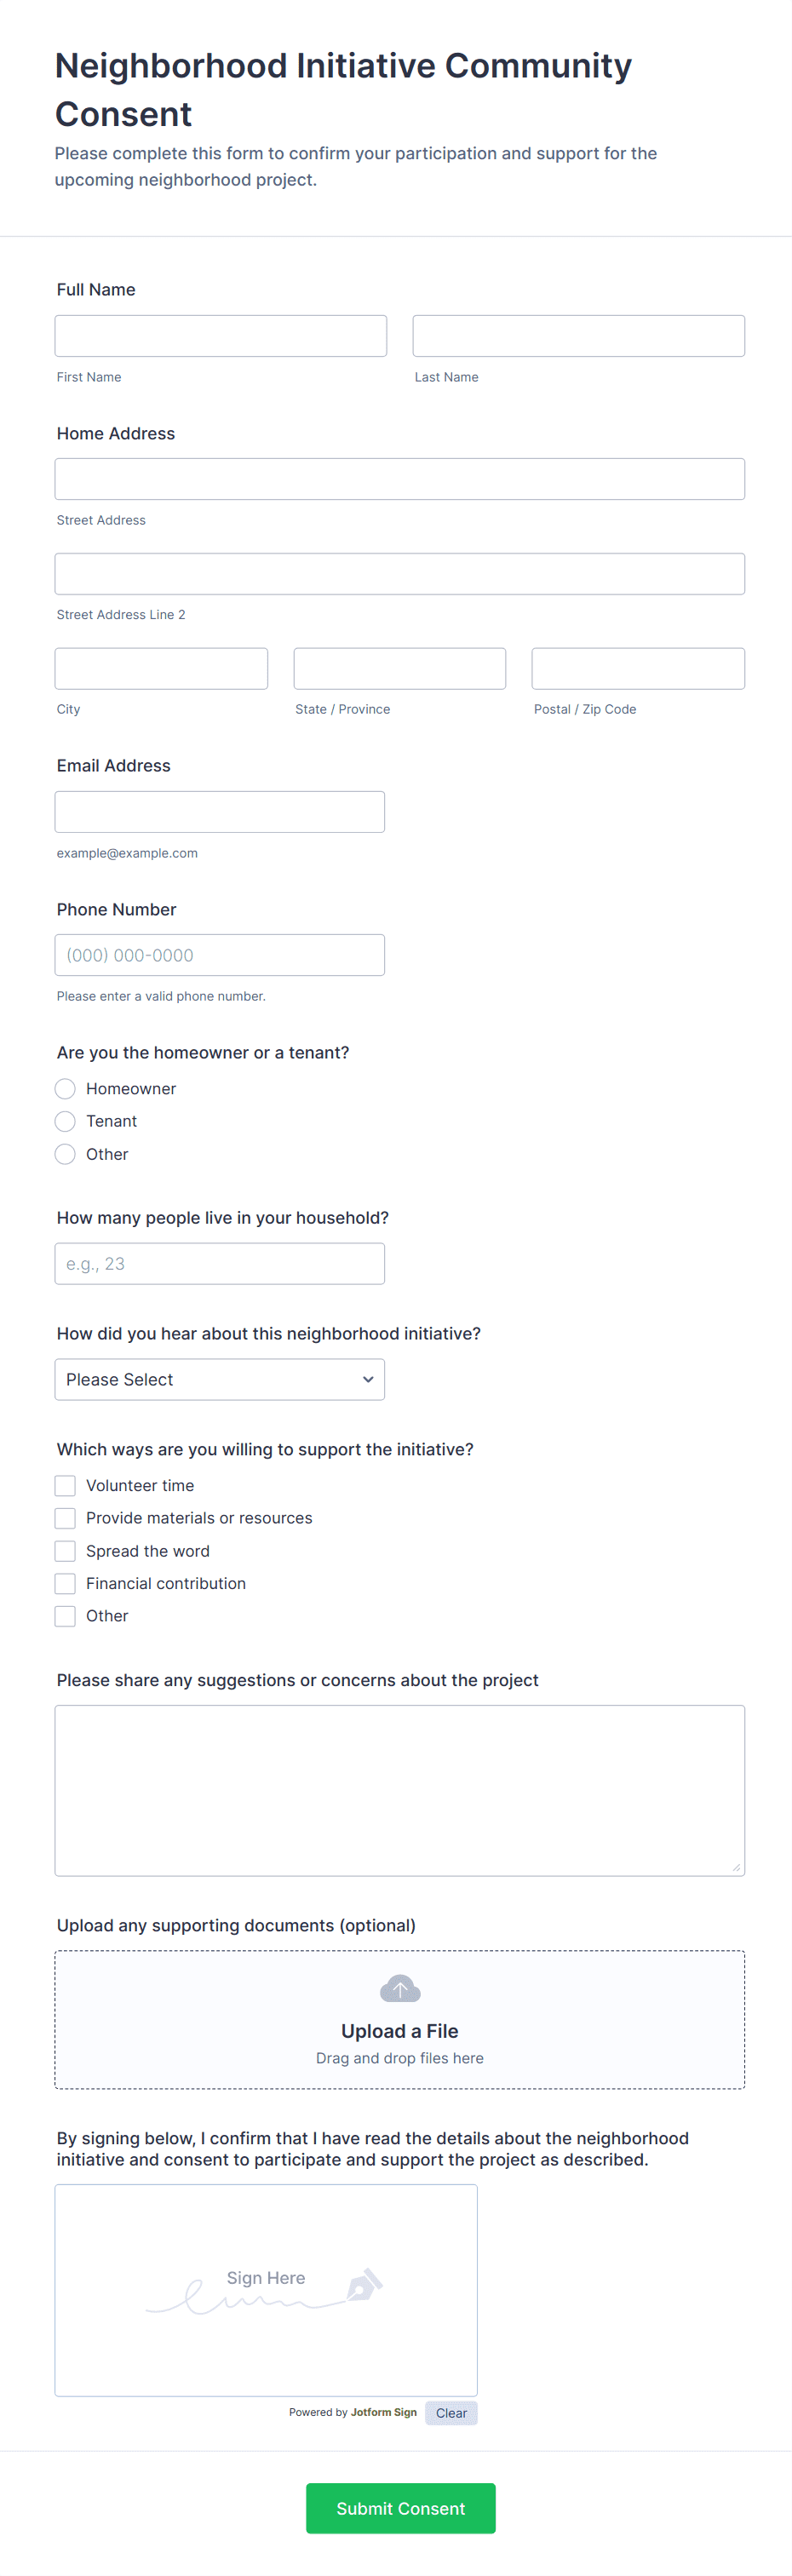The width and height of the screenshot is (792, 2576).
Task: Open the Please Select dropdown
Action: tap(220, 1380)
